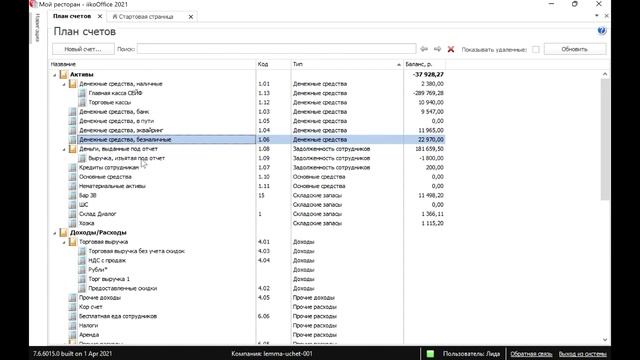
Task: Click account icon beside Рубли*
Action: coord(82,270)
